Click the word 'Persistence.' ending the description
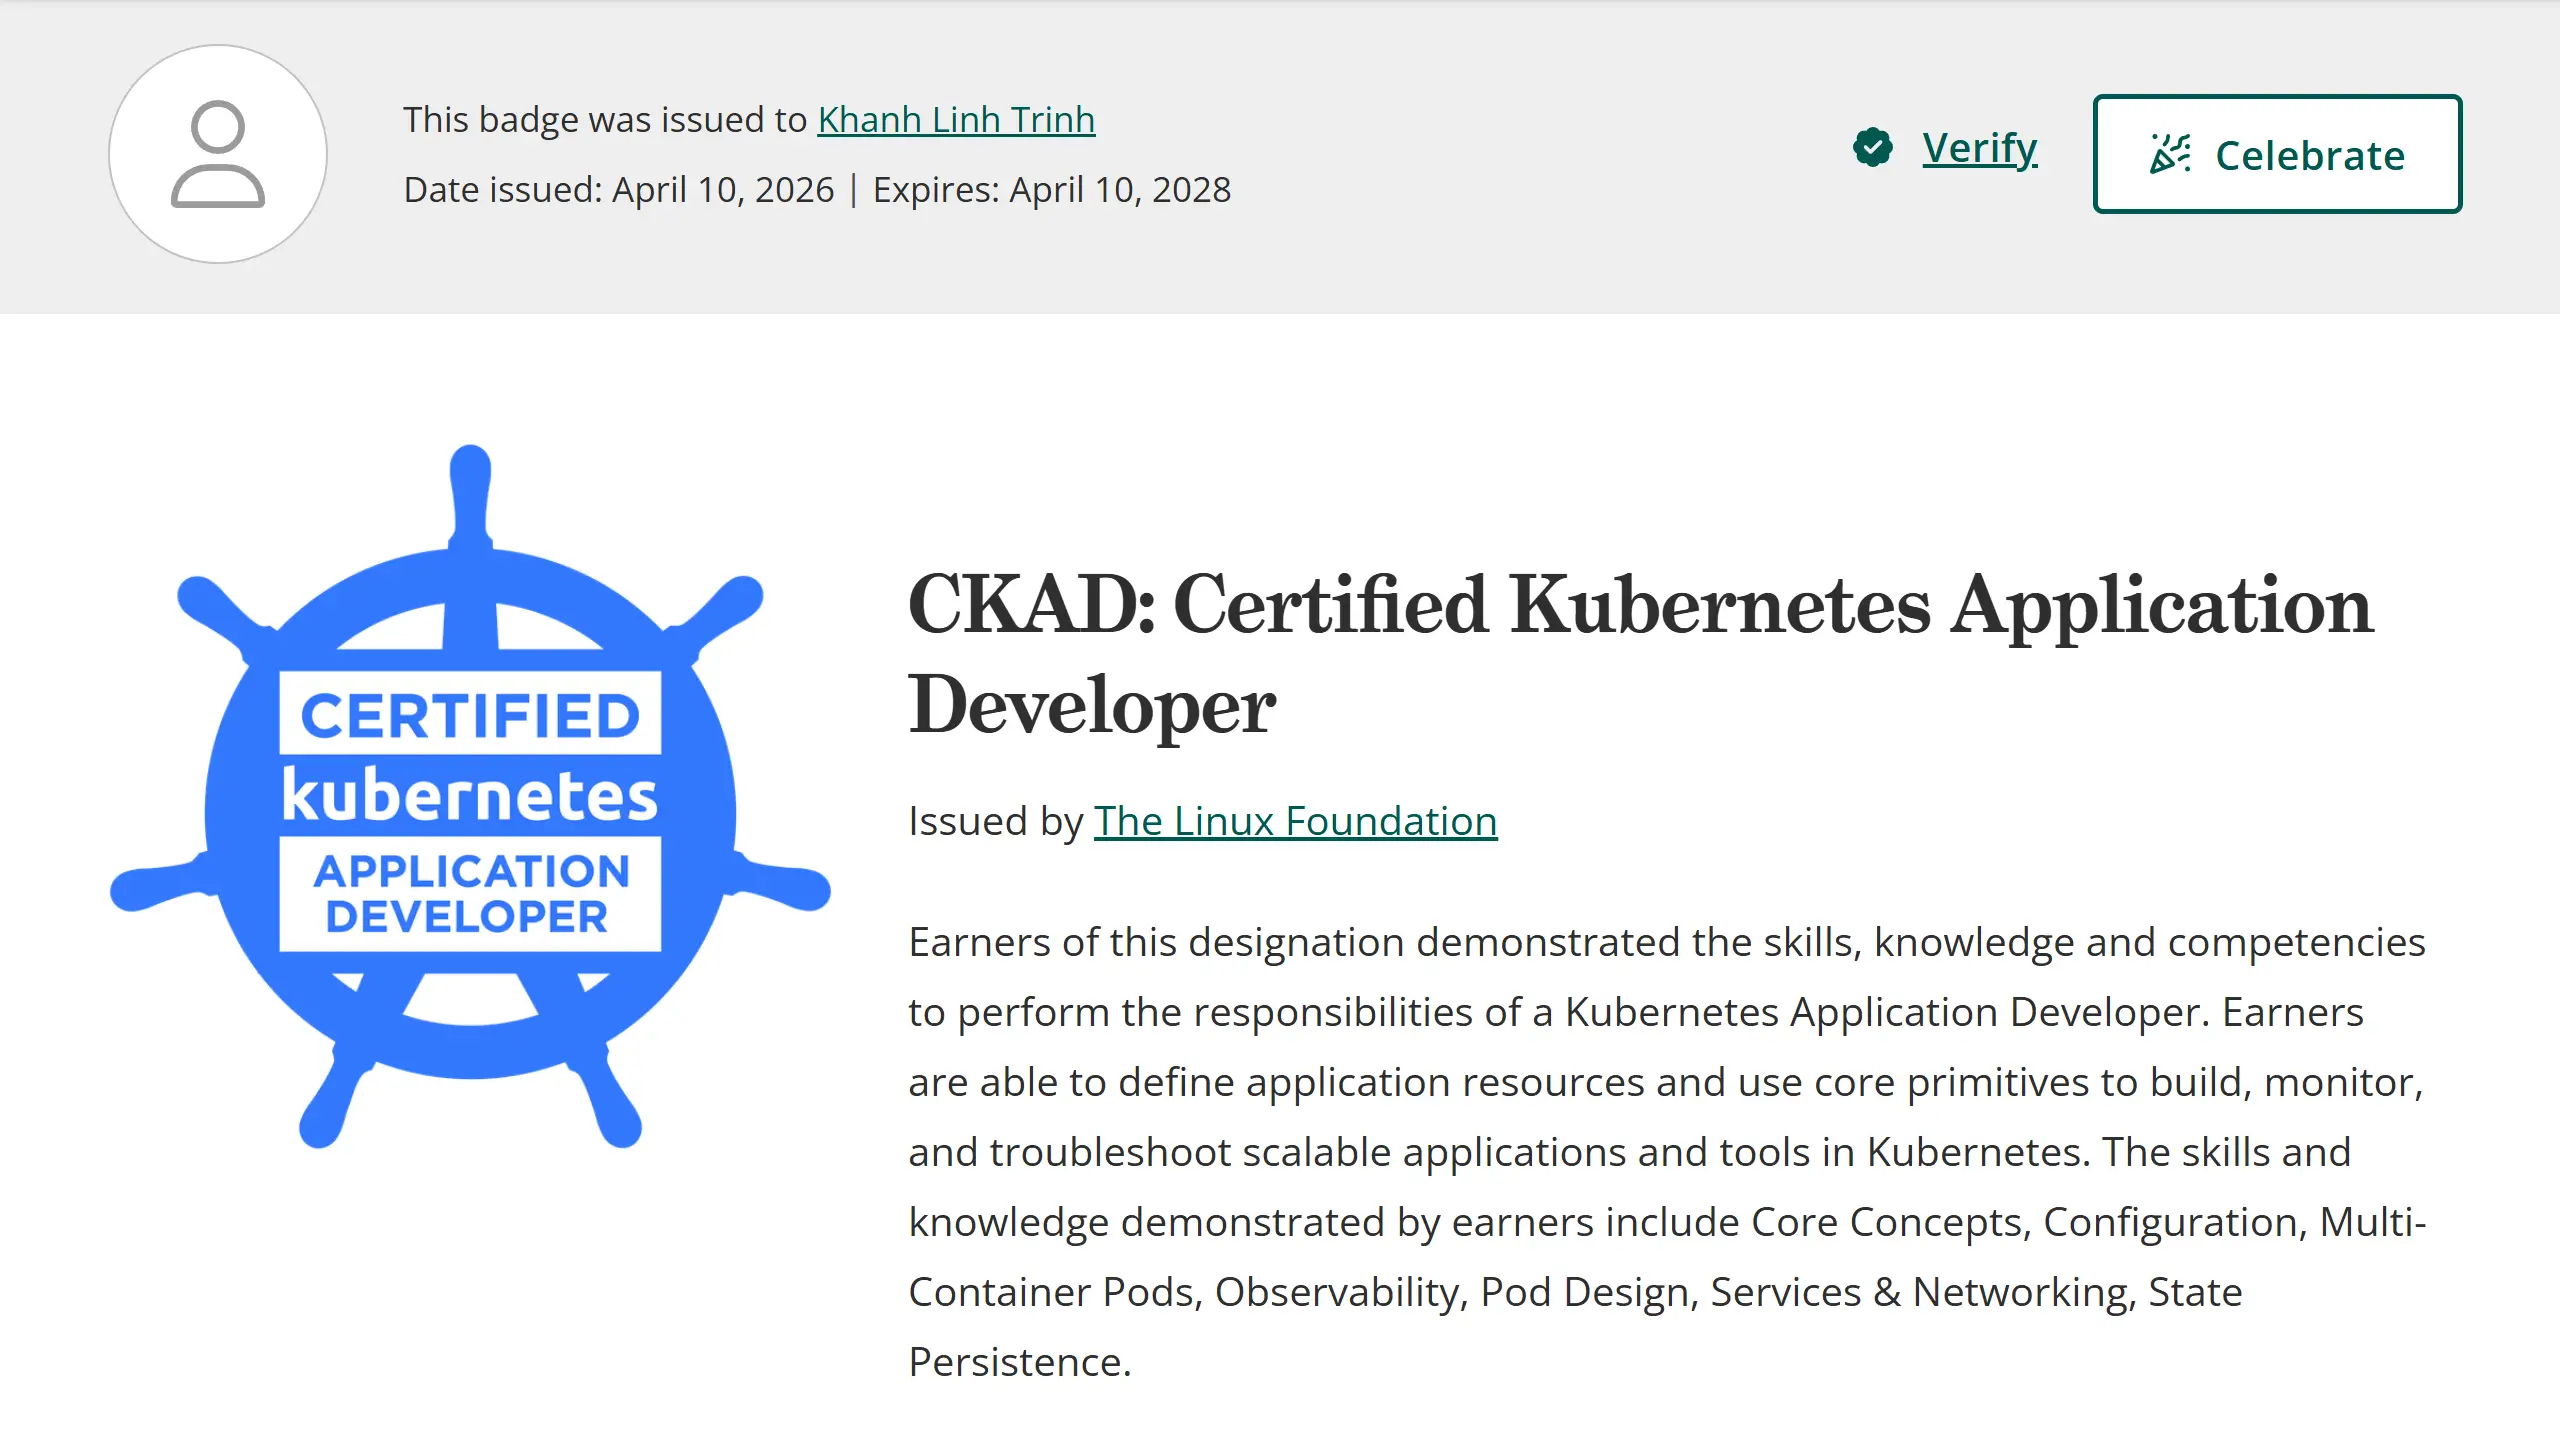 click(1019, 1362)
